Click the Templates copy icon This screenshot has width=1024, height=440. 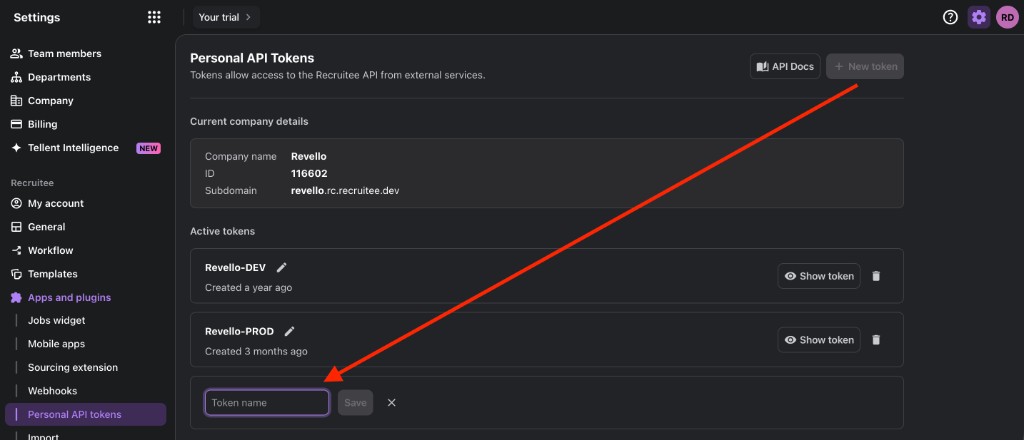[16, 274]
